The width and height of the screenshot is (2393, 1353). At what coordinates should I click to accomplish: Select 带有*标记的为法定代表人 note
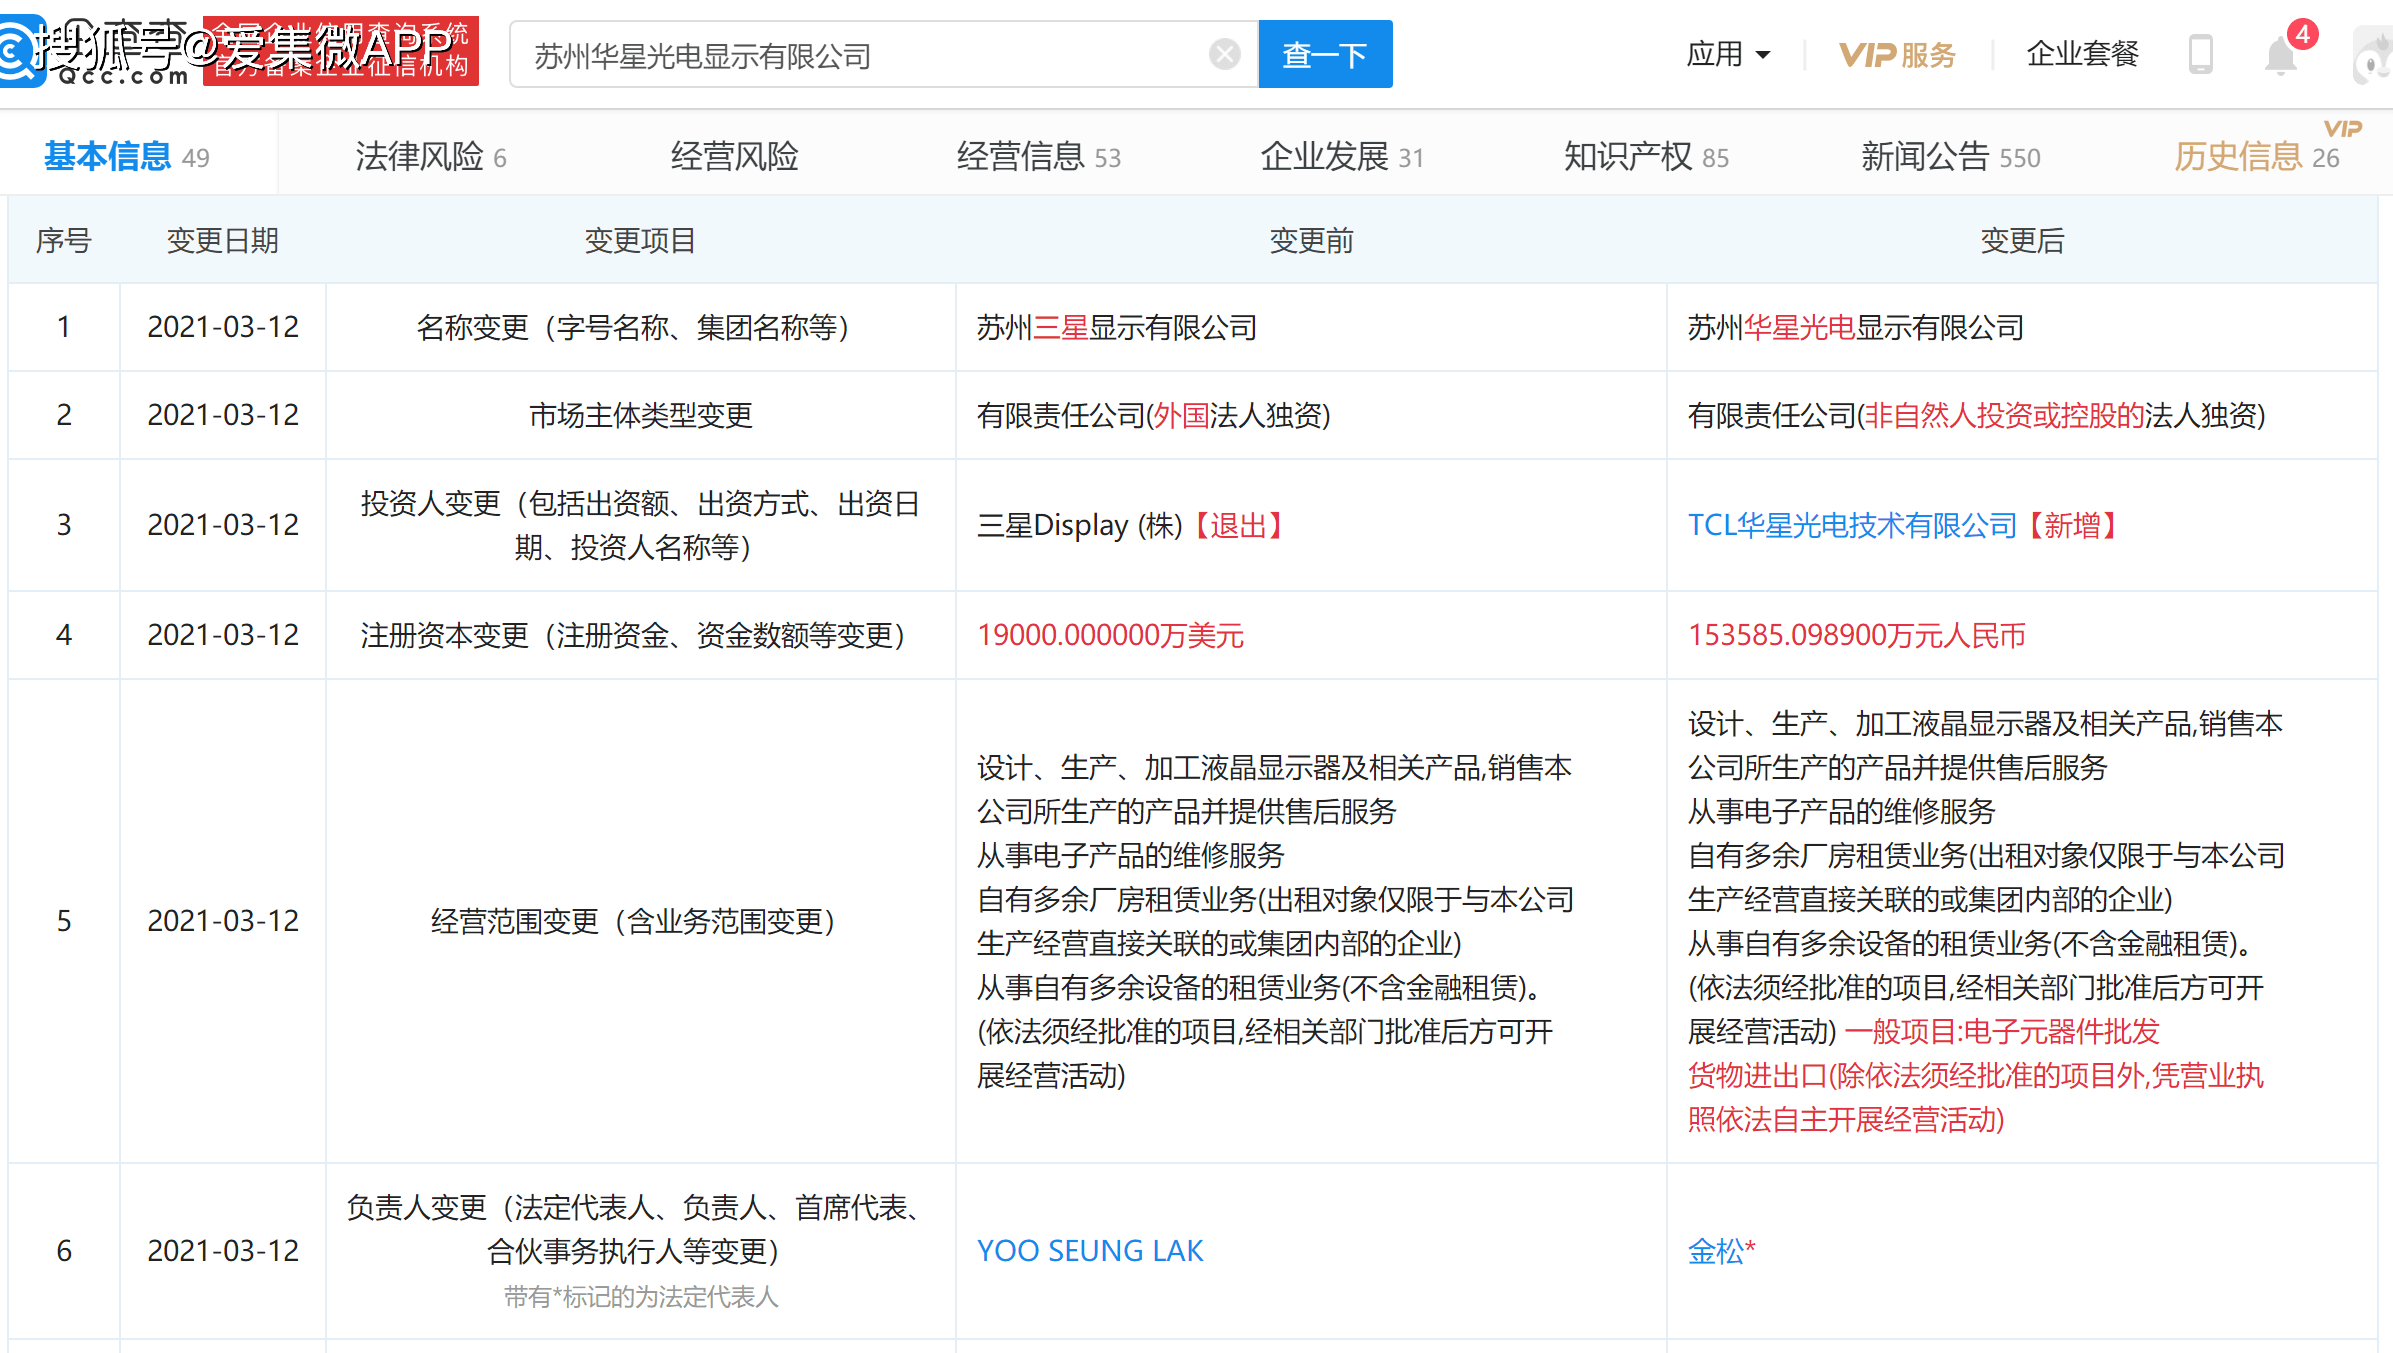click(x=640, y=1297)
